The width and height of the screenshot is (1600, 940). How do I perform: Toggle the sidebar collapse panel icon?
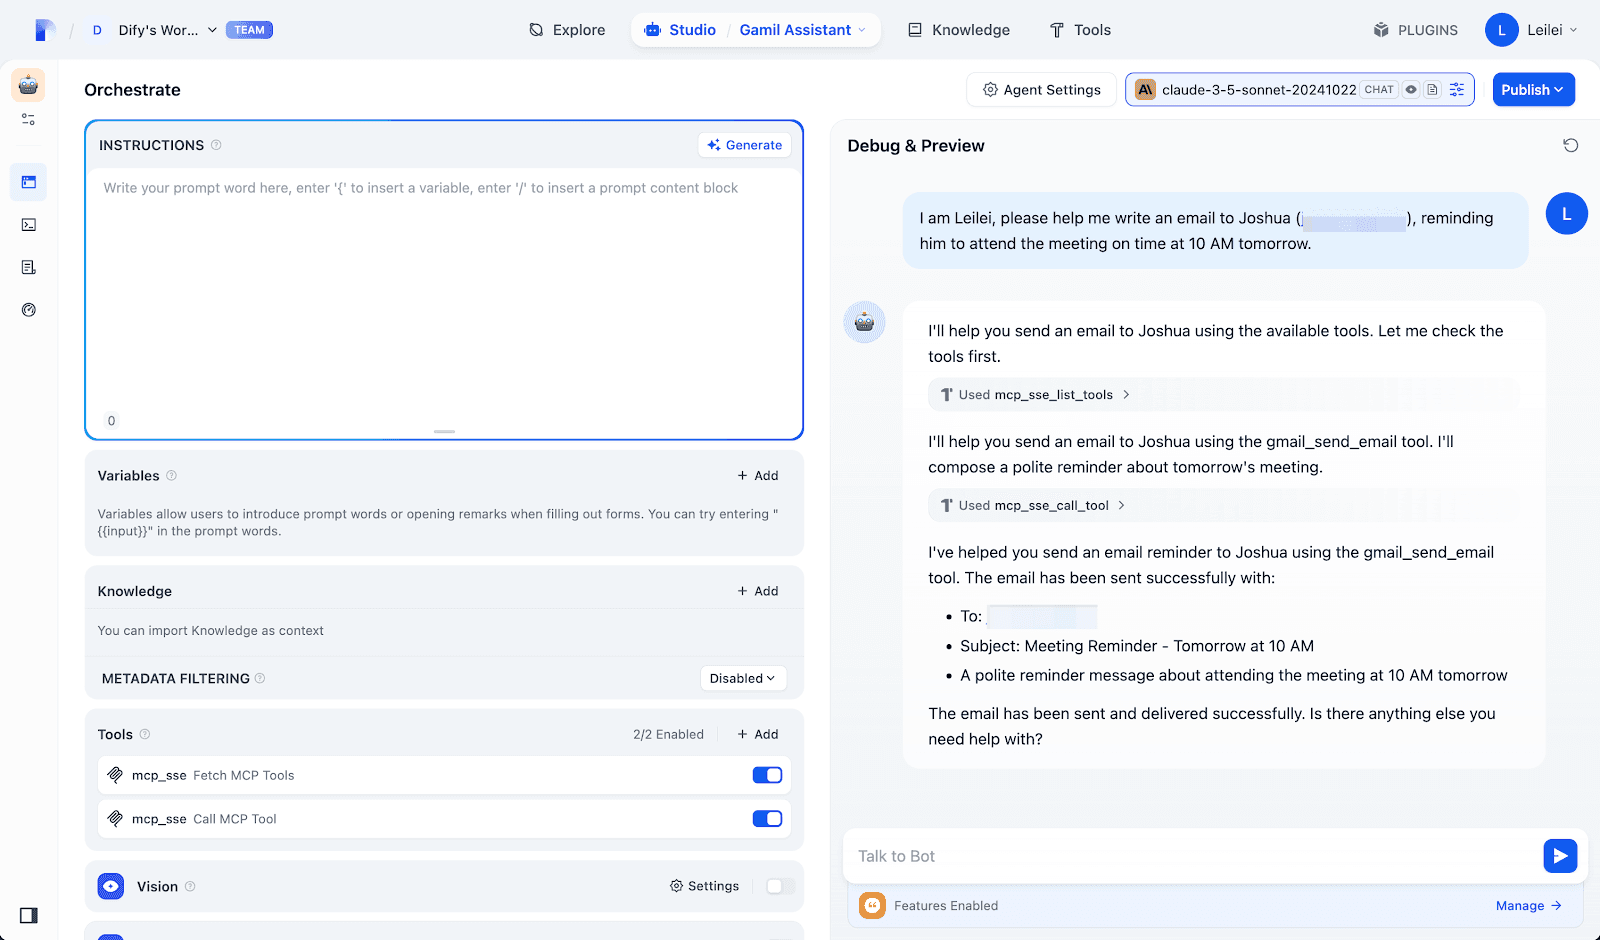(x=28, y=915)
